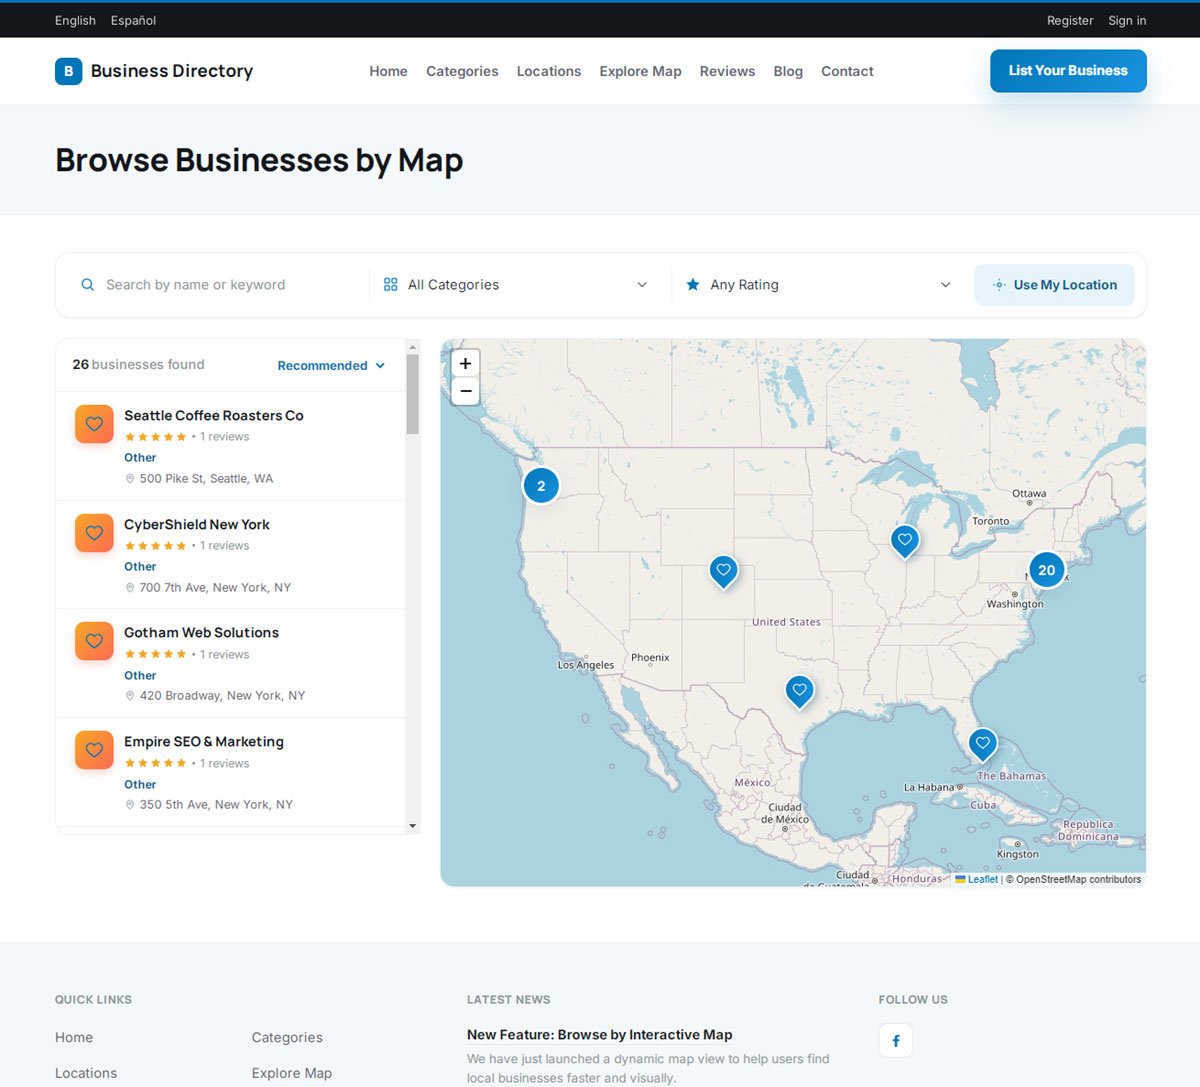
Task: Open footer Explore Map quick link
Action: pos(292,1073)
